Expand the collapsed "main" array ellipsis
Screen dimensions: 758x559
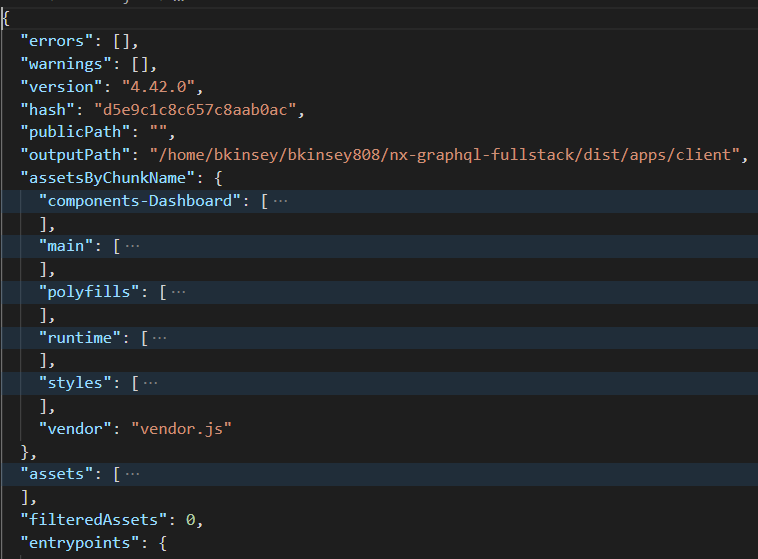133,246
